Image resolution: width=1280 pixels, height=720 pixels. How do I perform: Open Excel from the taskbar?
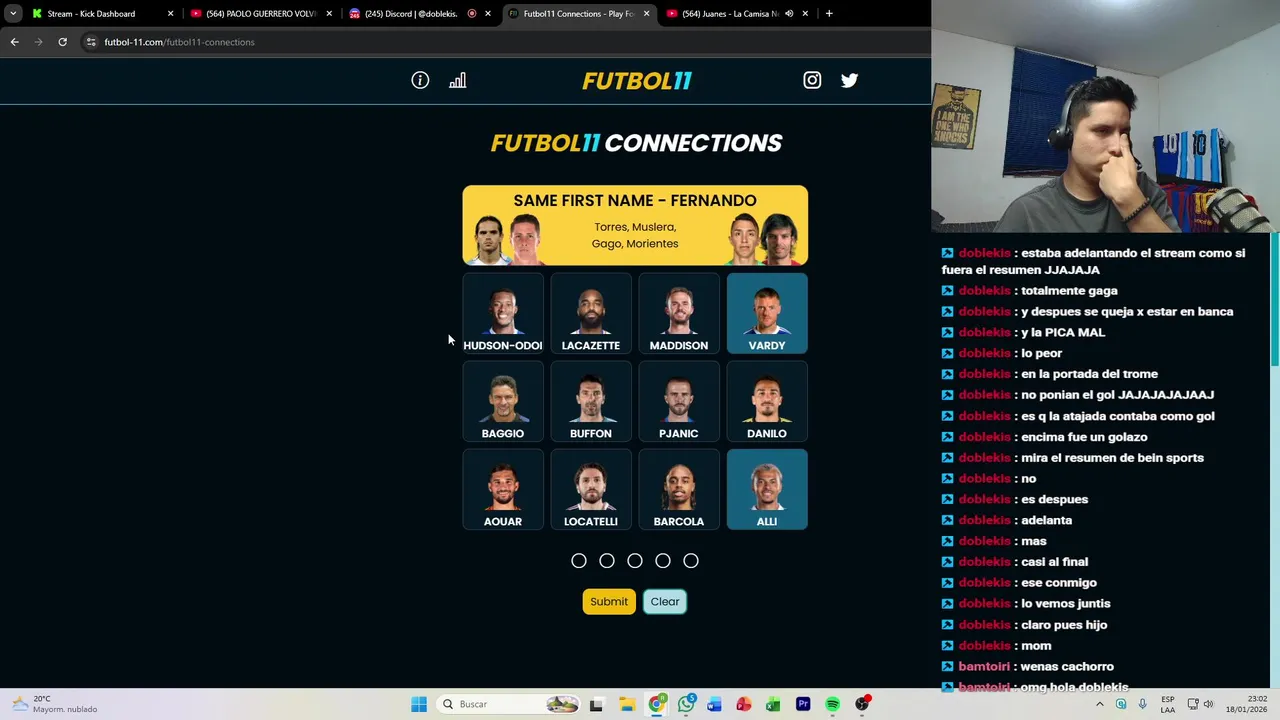pos(773,704)
